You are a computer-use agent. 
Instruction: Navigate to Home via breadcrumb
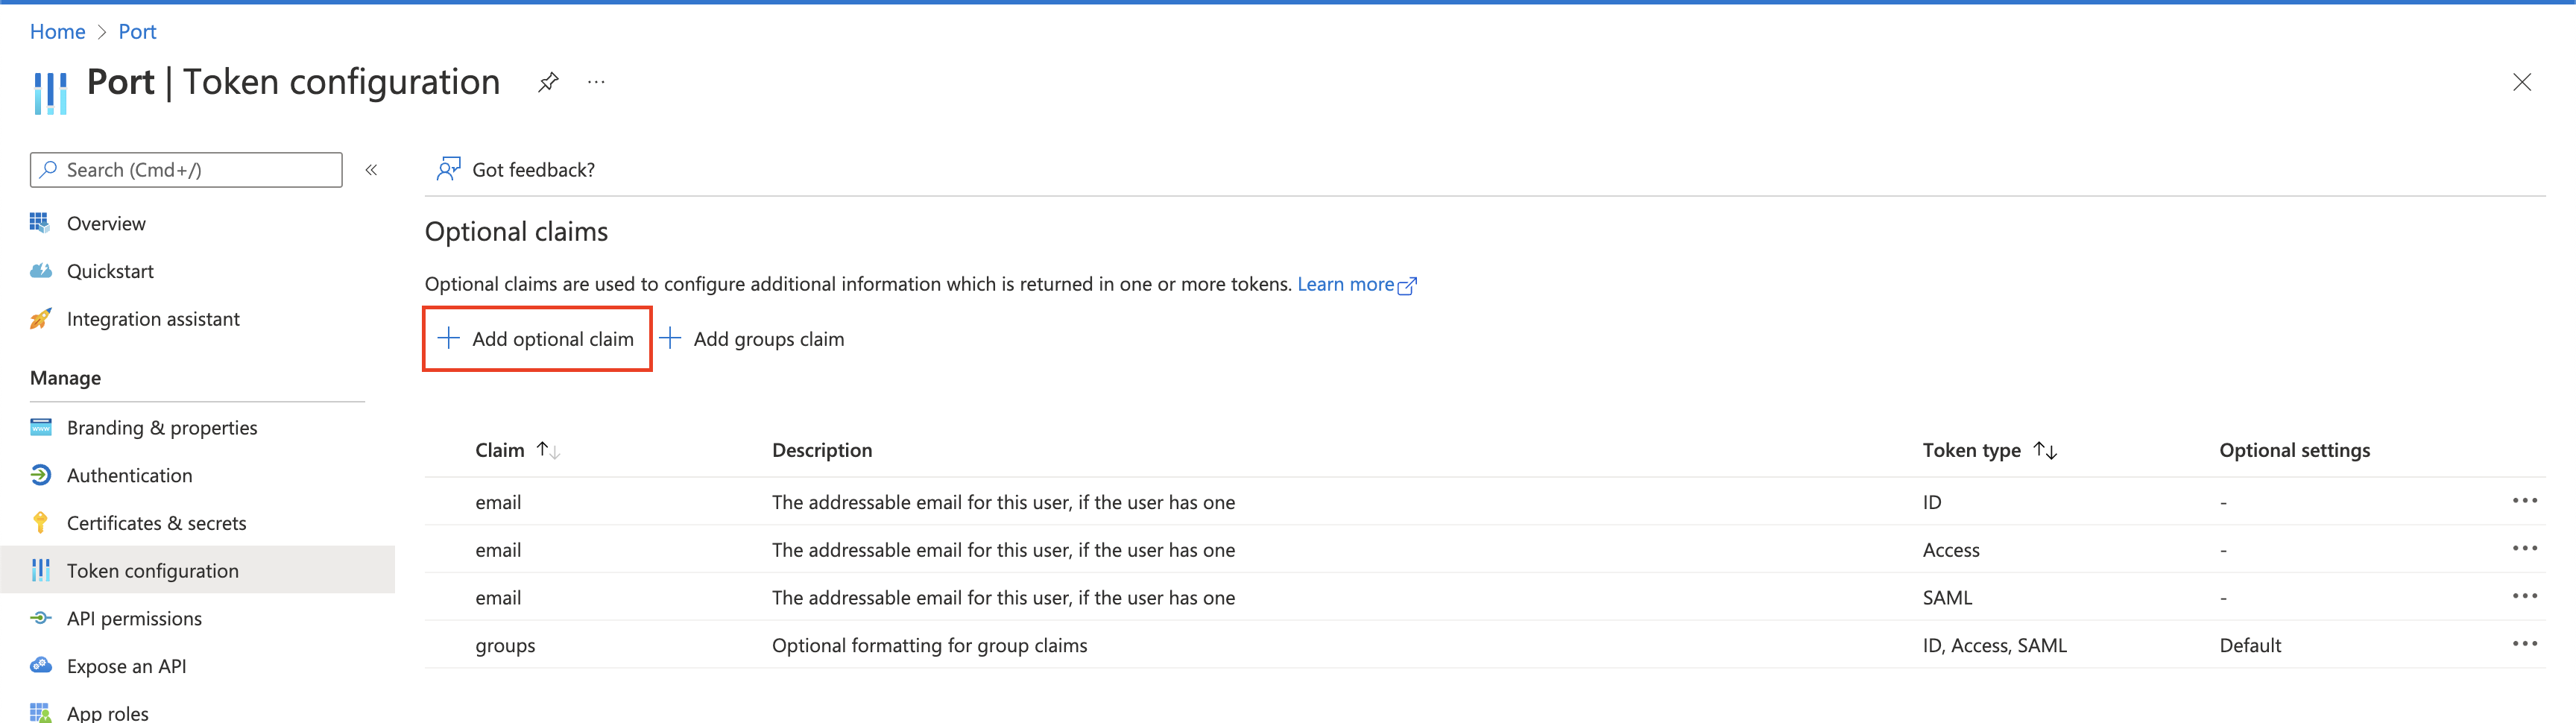click(x=58, y=31)
